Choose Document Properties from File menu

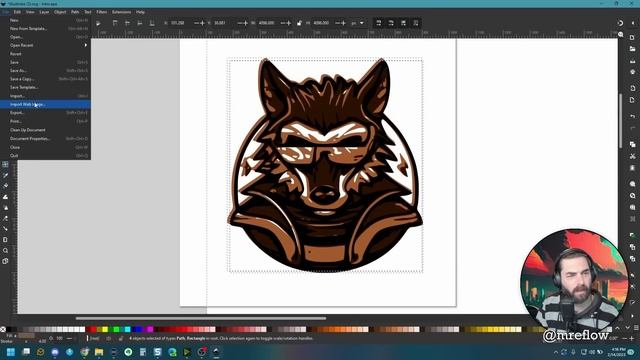point(45,139)
